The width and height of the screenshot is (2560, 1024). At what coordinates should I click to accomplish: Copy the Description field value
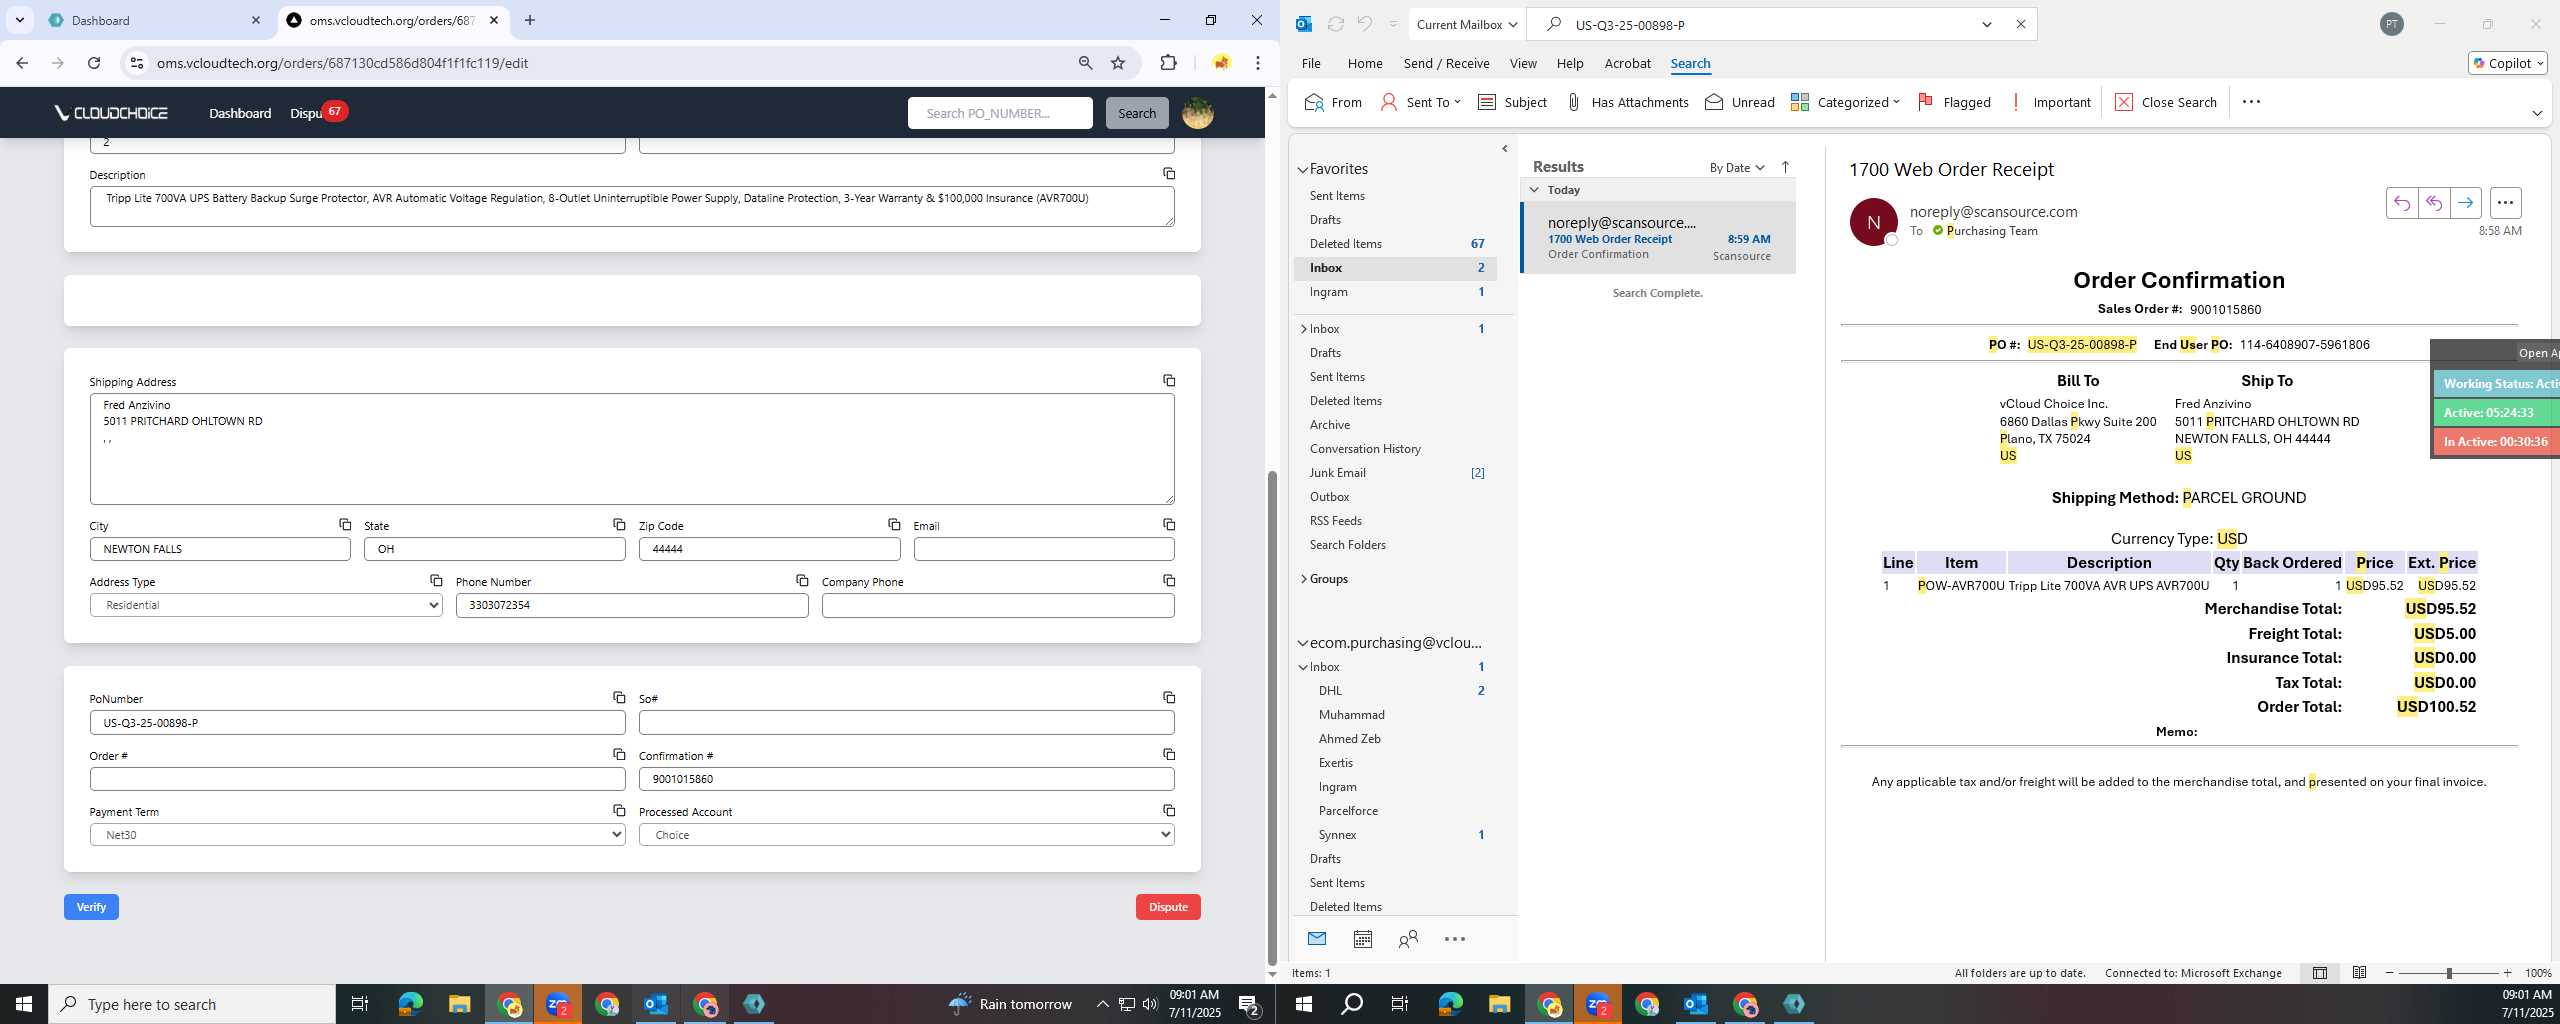[1168, 174]
